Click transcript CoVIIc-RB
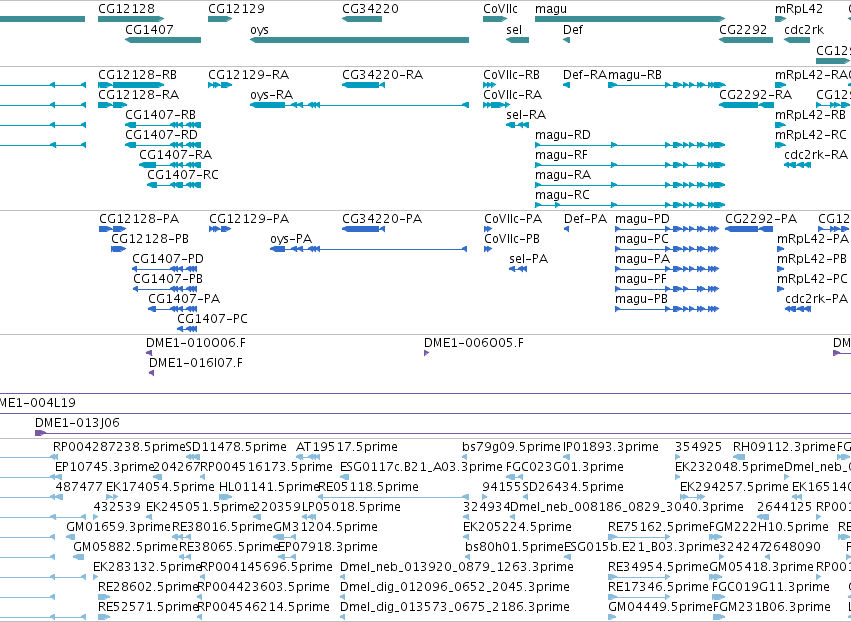 [x=511, y=74]
